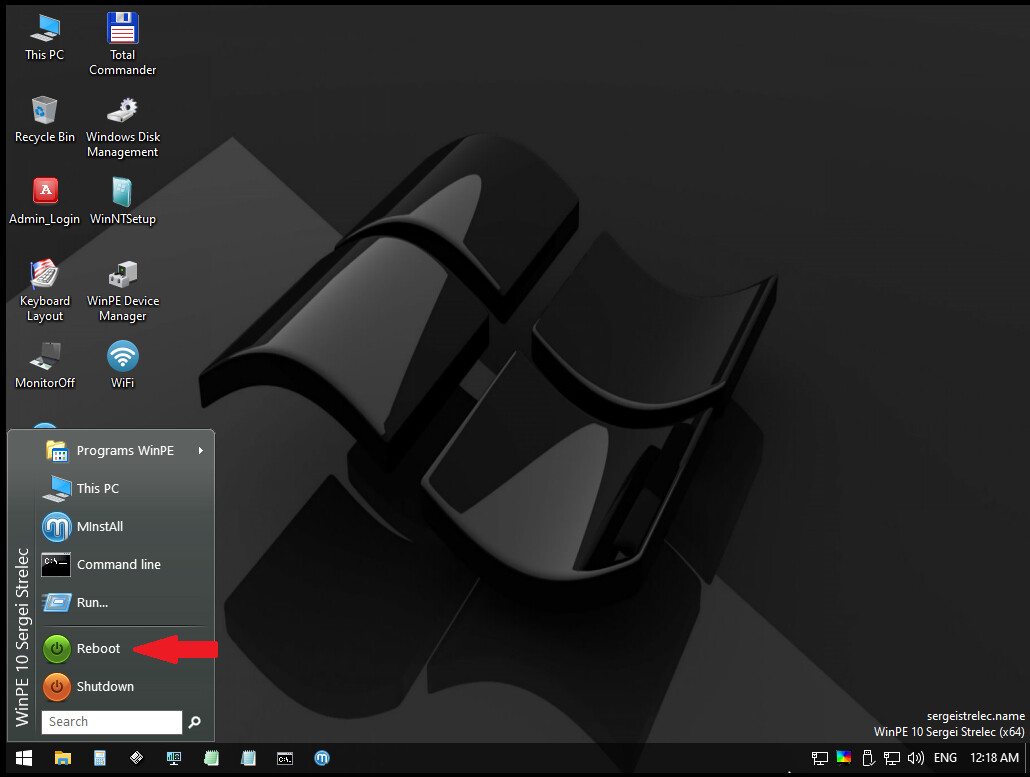Click the magnifier search icon in Start menu
Image resolution: width=1030 pixels, height=777 pixels.
tap(194, 722)
